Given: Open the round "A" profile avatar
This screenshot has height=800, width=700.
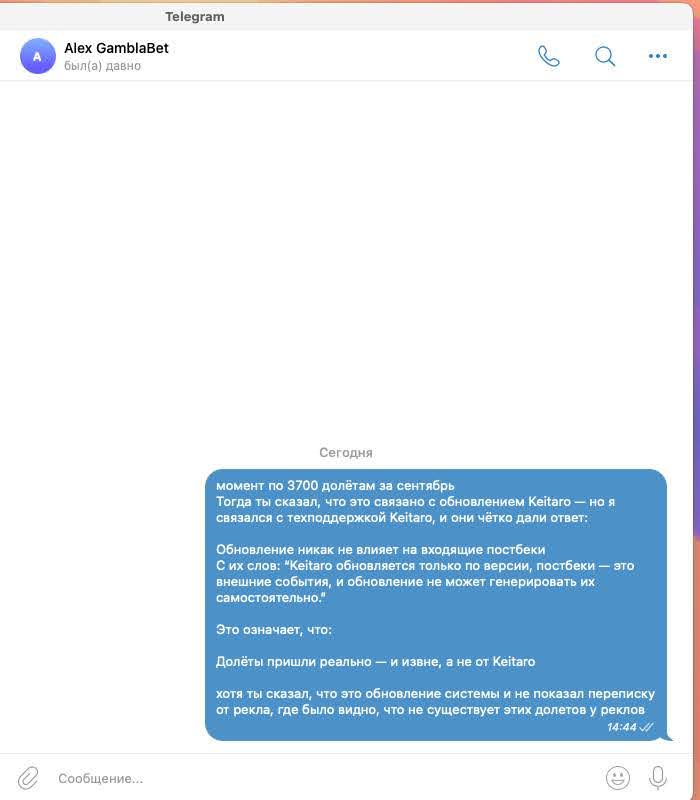Looking at the screenshot, I should [x=37, y=56].
